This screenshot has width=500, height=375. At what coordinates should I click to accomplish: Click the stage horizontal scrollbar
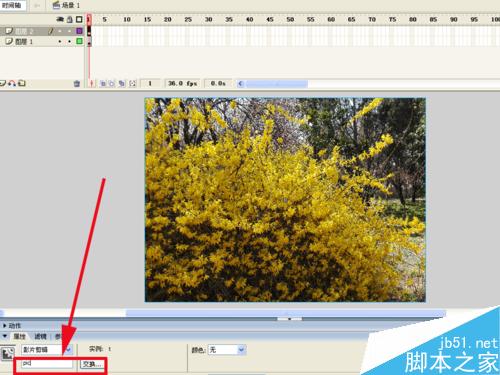(x=286, y=313)
